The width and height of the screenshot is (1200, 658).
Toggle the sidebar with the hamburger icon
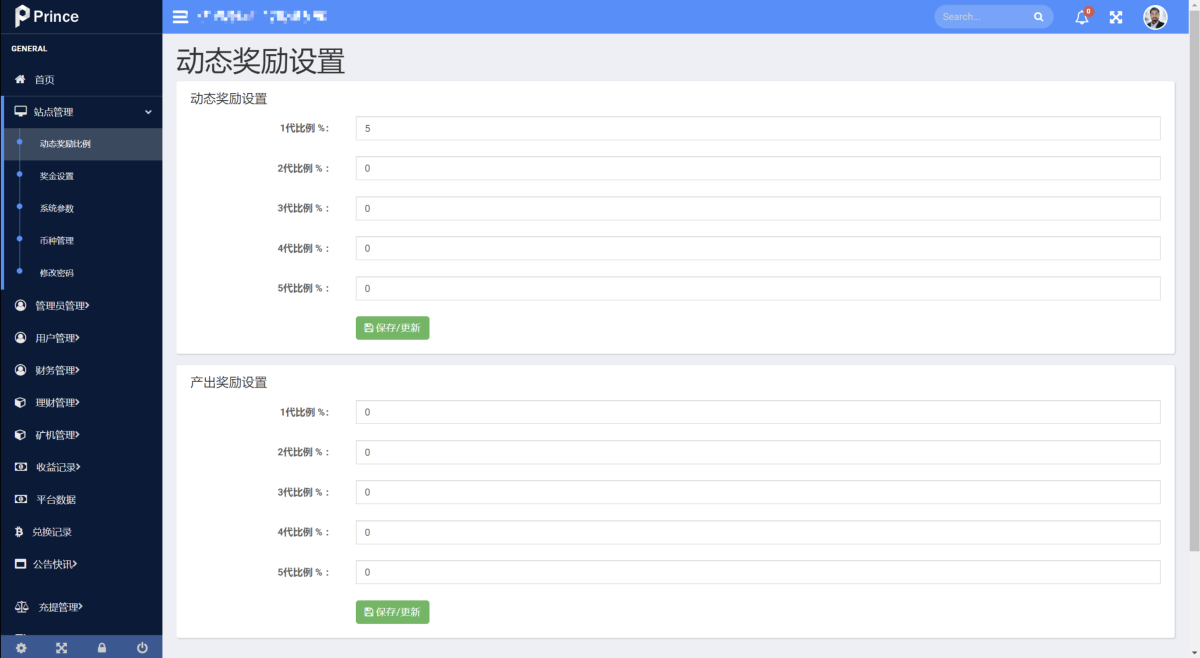coord(180,17)
